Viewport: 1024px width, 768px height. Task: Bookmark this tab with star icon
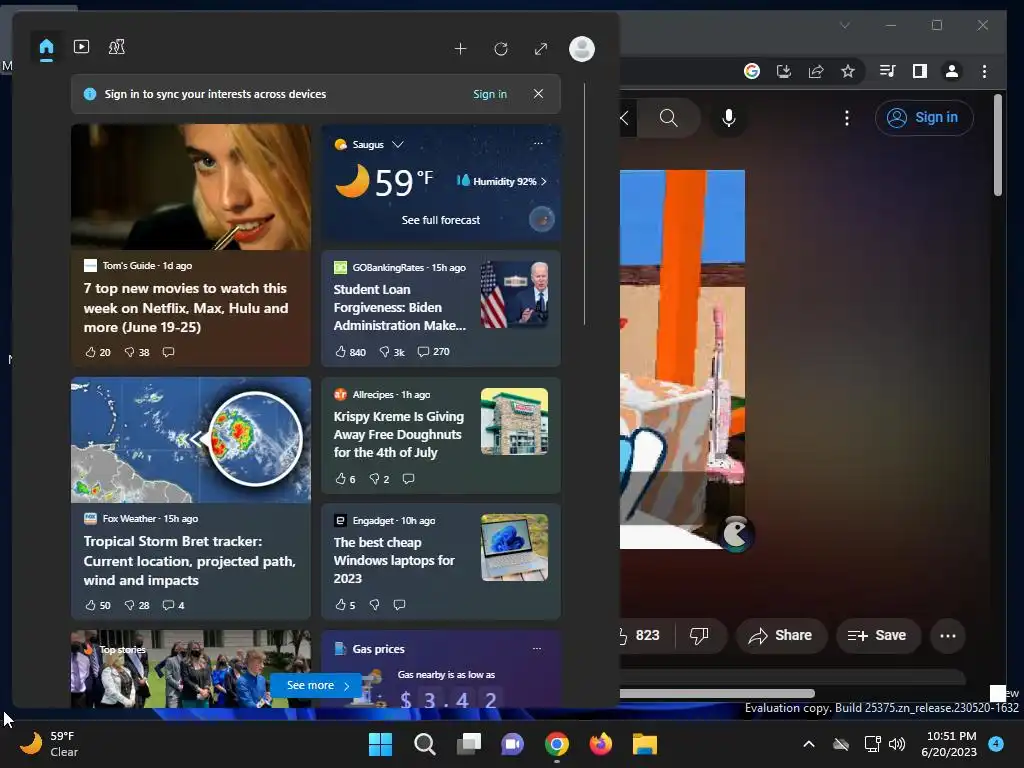pyautogui.click(x=848, y=71)
